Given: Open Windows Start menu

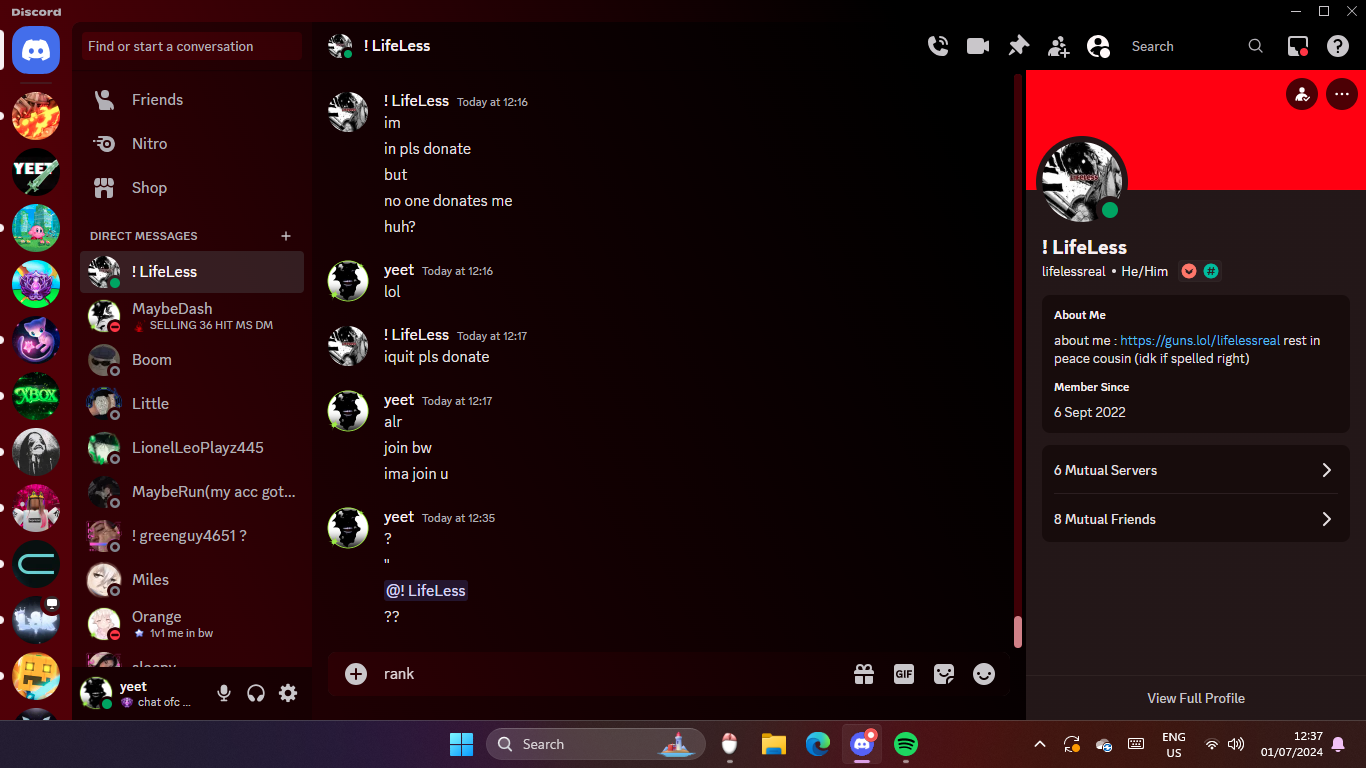Looking at the screenshot, I should pos(461,744).
